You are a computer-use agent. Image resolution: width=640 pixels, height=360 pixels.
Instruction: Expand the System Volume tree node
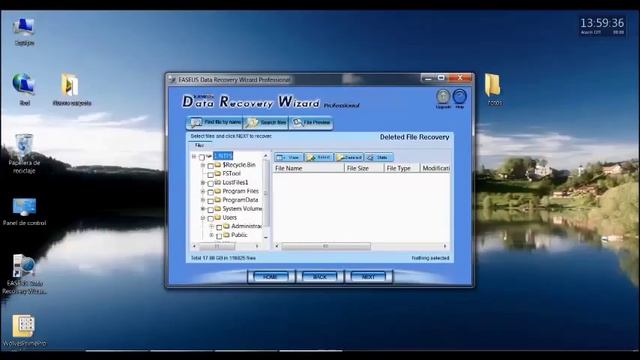tap(203, 209)
